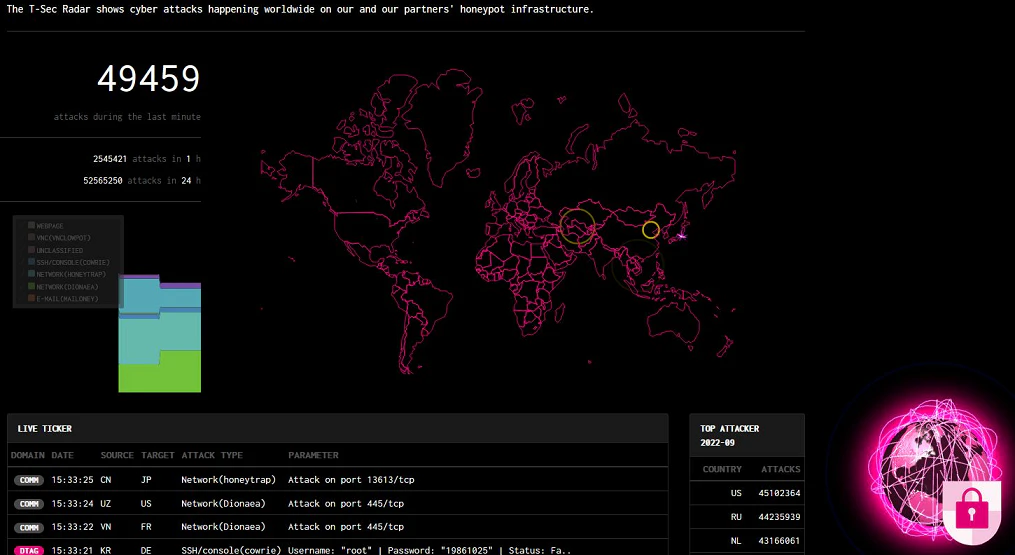Click the COMM badge in the 15:33:22 row
This screenshot has width=1015, height=555.
29,527
